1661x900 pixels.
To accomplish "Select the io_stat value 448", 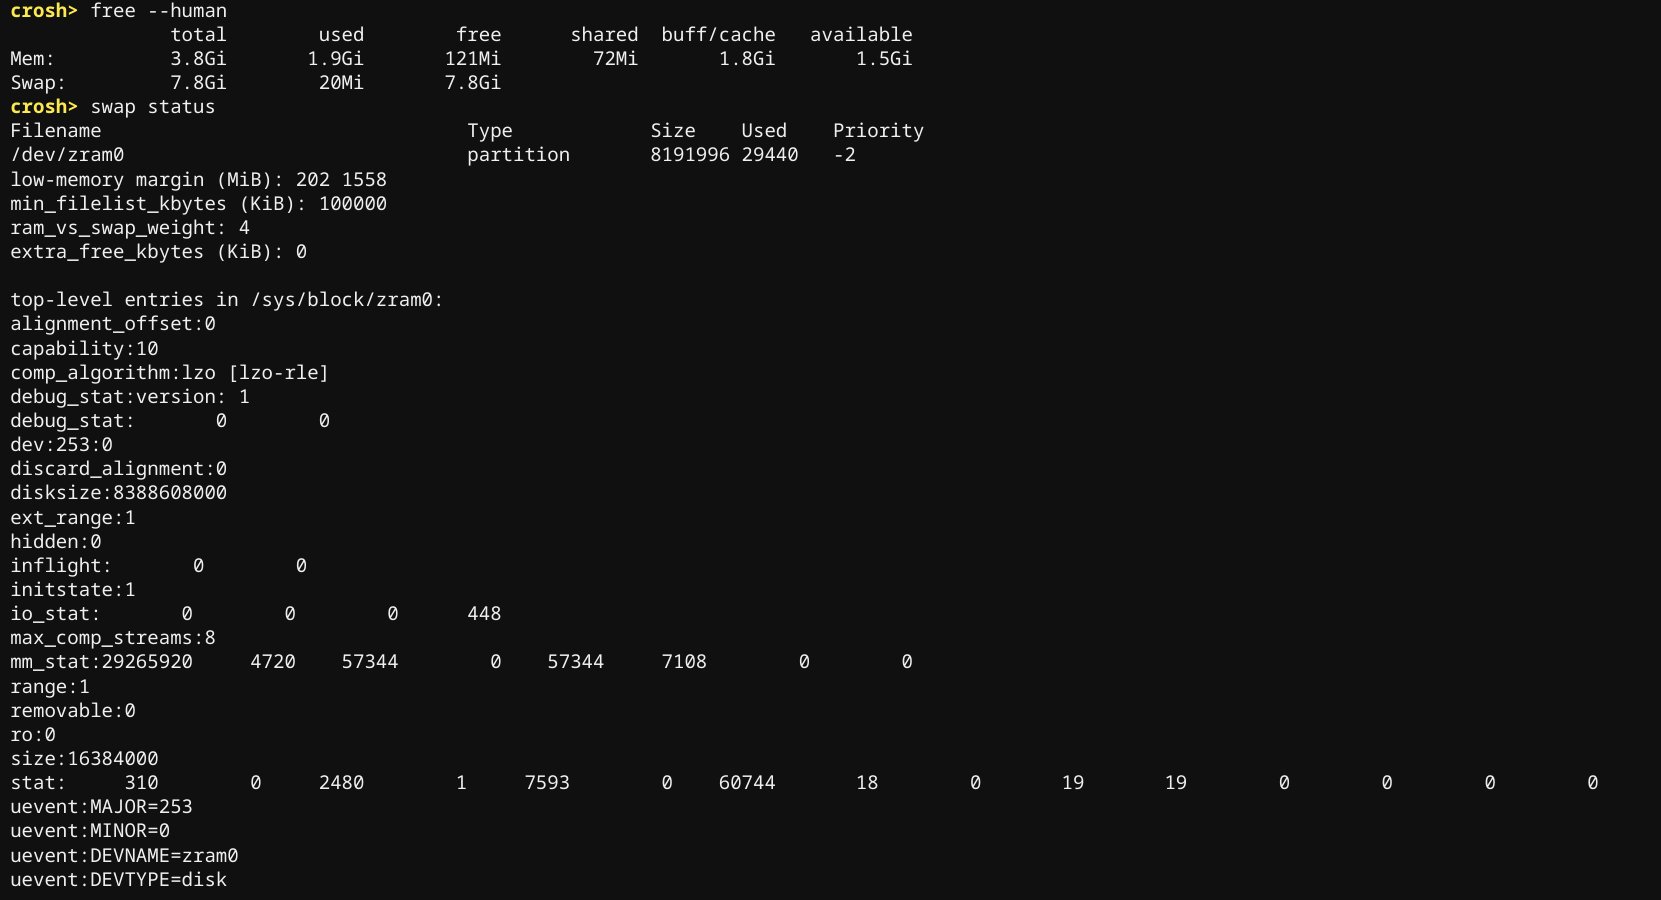I will coord(484,614).
